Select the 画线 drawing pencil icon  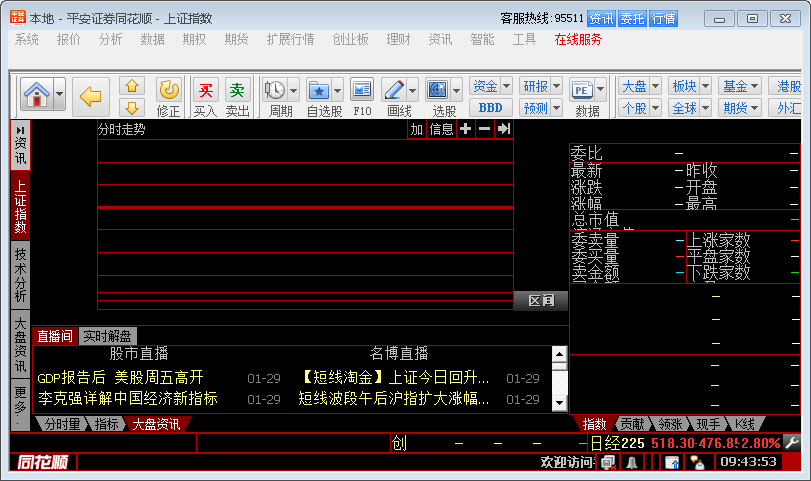[394, 90]
